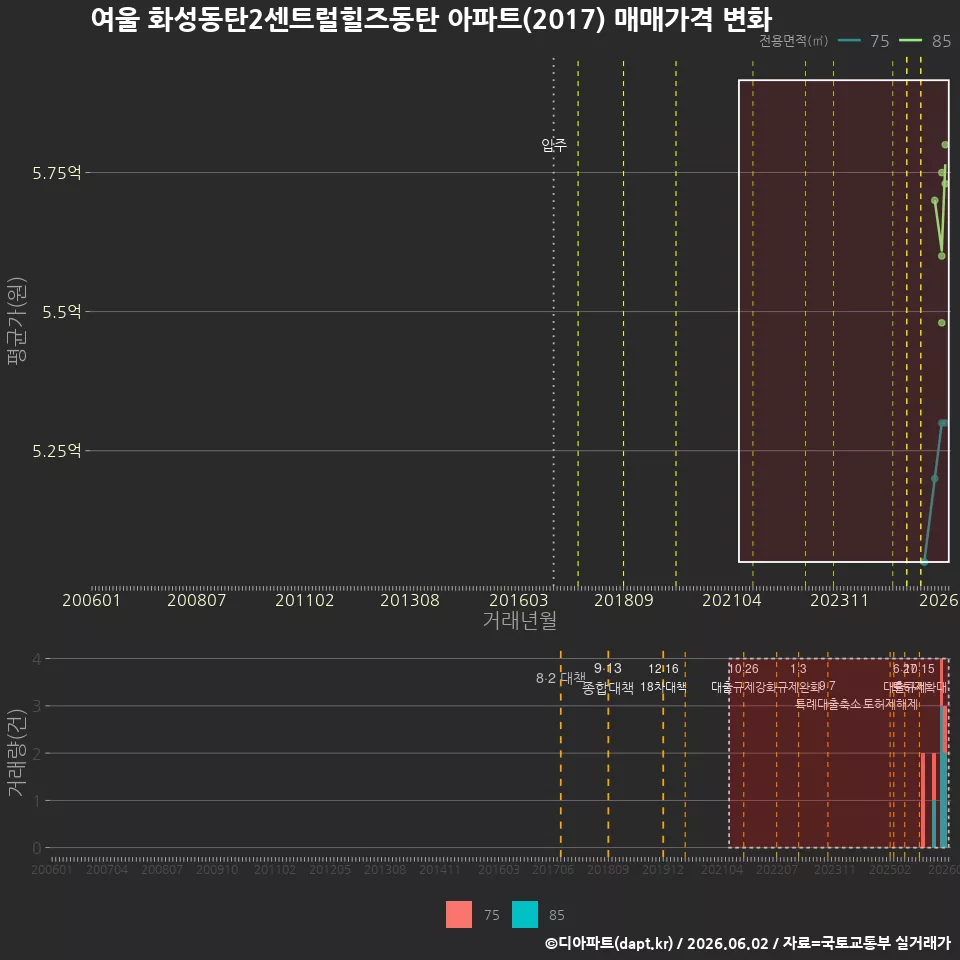Click 201102 on the price chart x-axis

[304, 600]
